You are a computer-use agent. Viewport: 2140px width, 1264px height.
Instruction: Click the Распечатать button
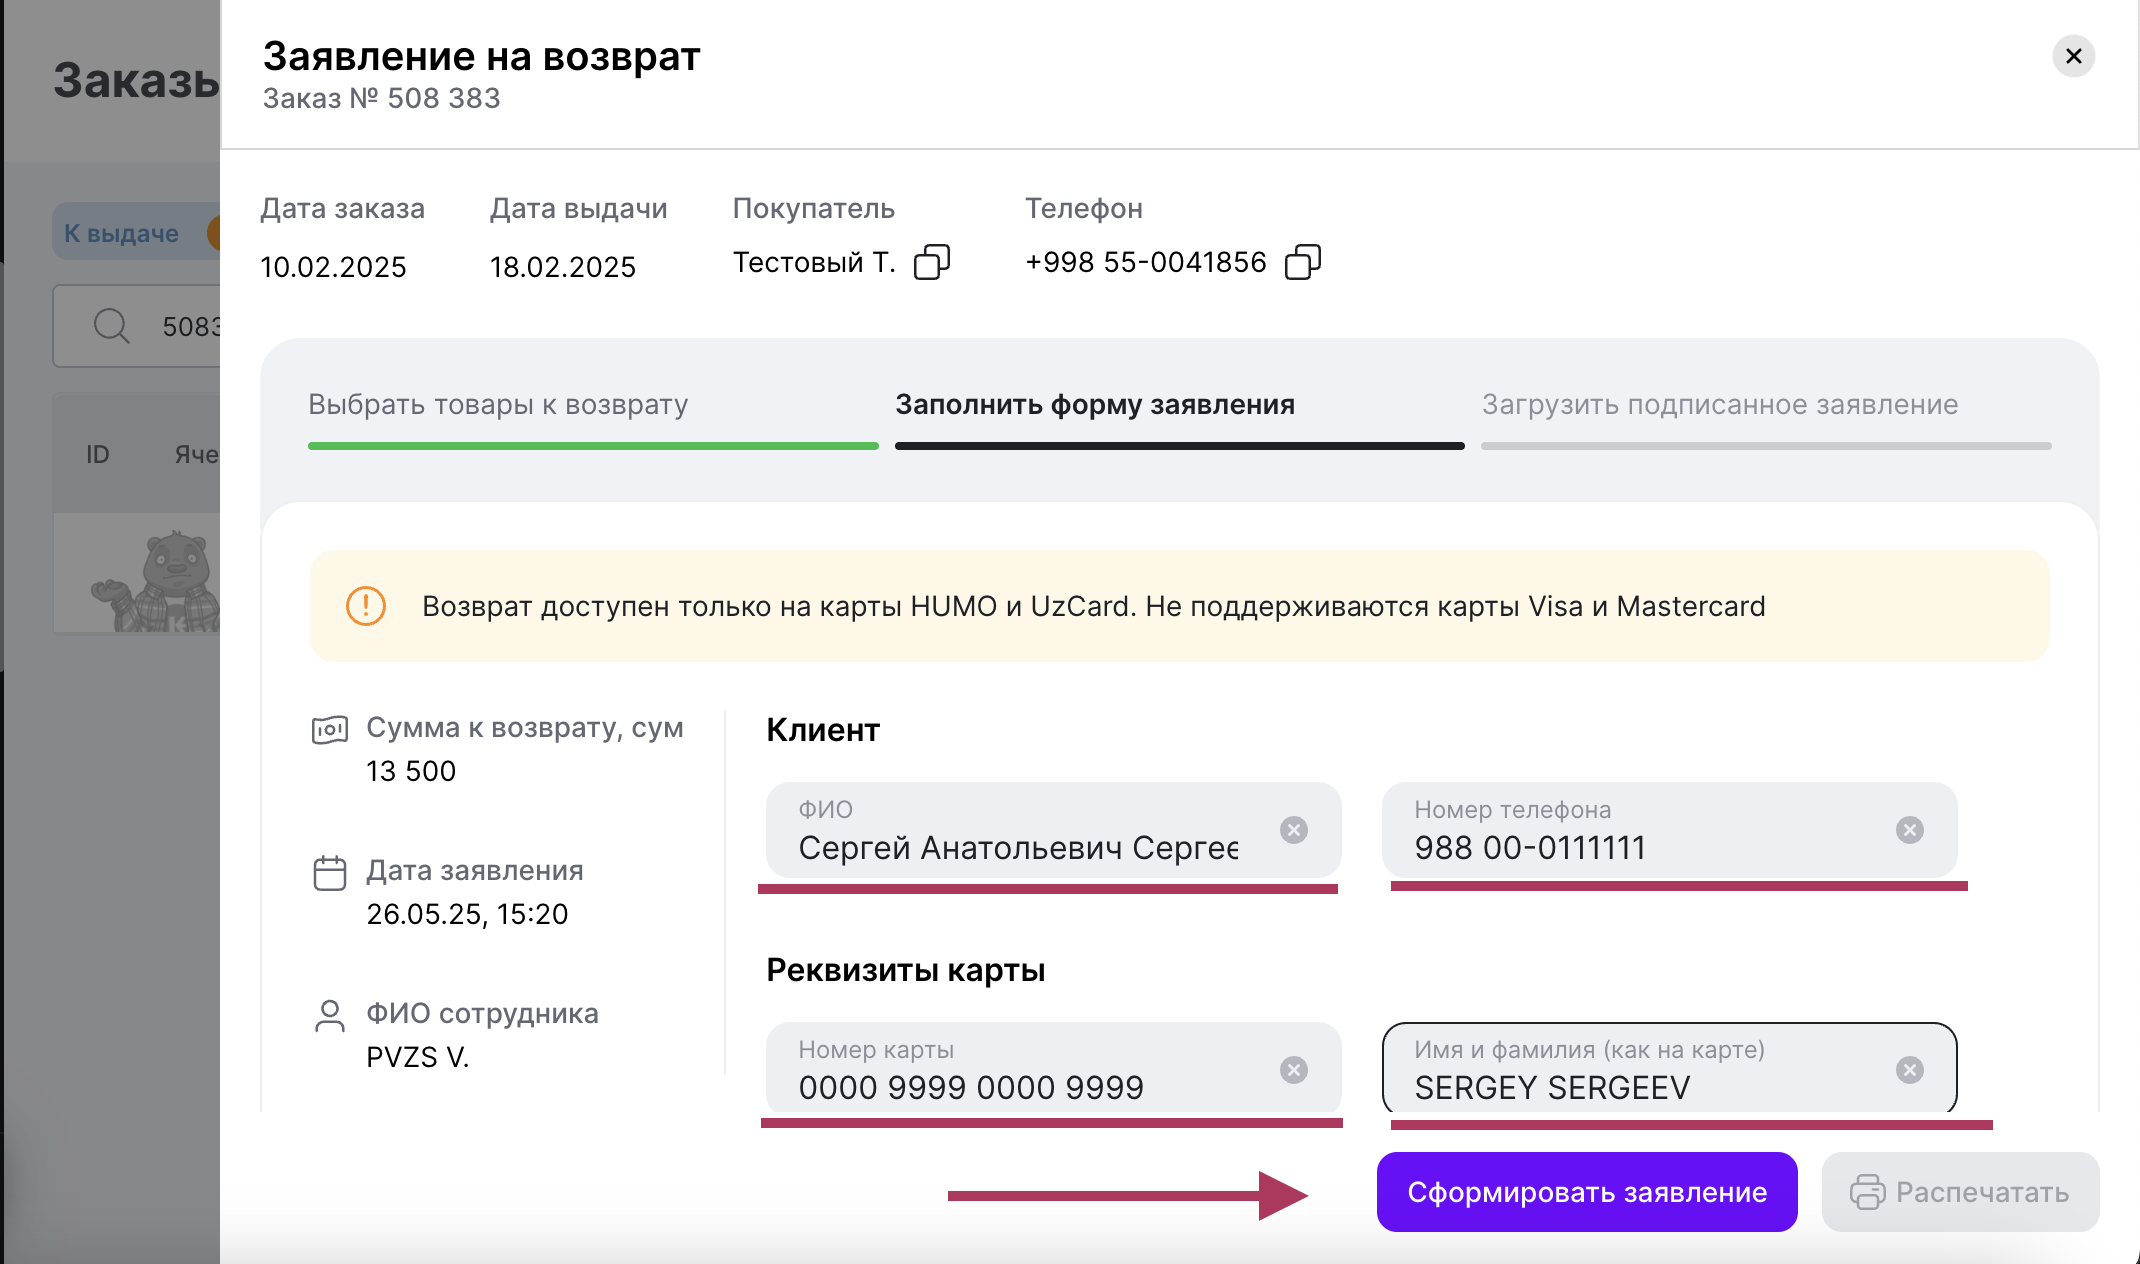1960,1192
